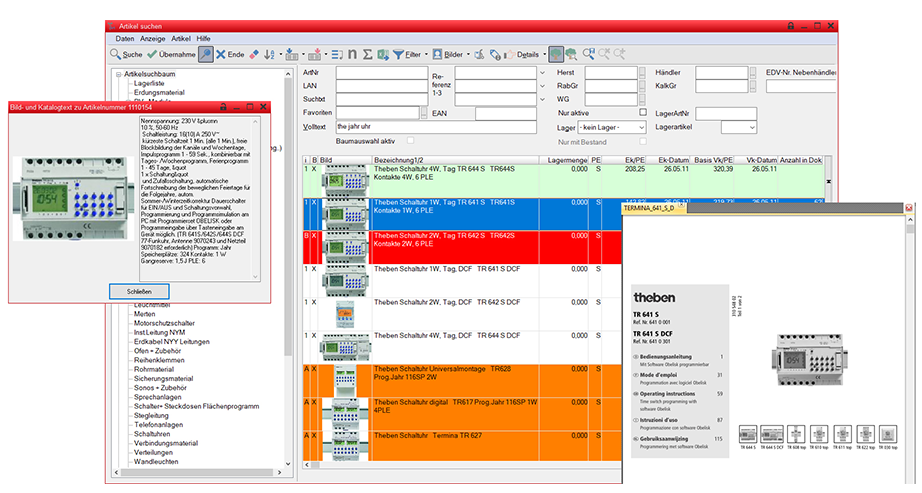Open the Lager '- kein Lager -' dropdown
The width and height of the screenshot is (922, 493).
point(612,127)
